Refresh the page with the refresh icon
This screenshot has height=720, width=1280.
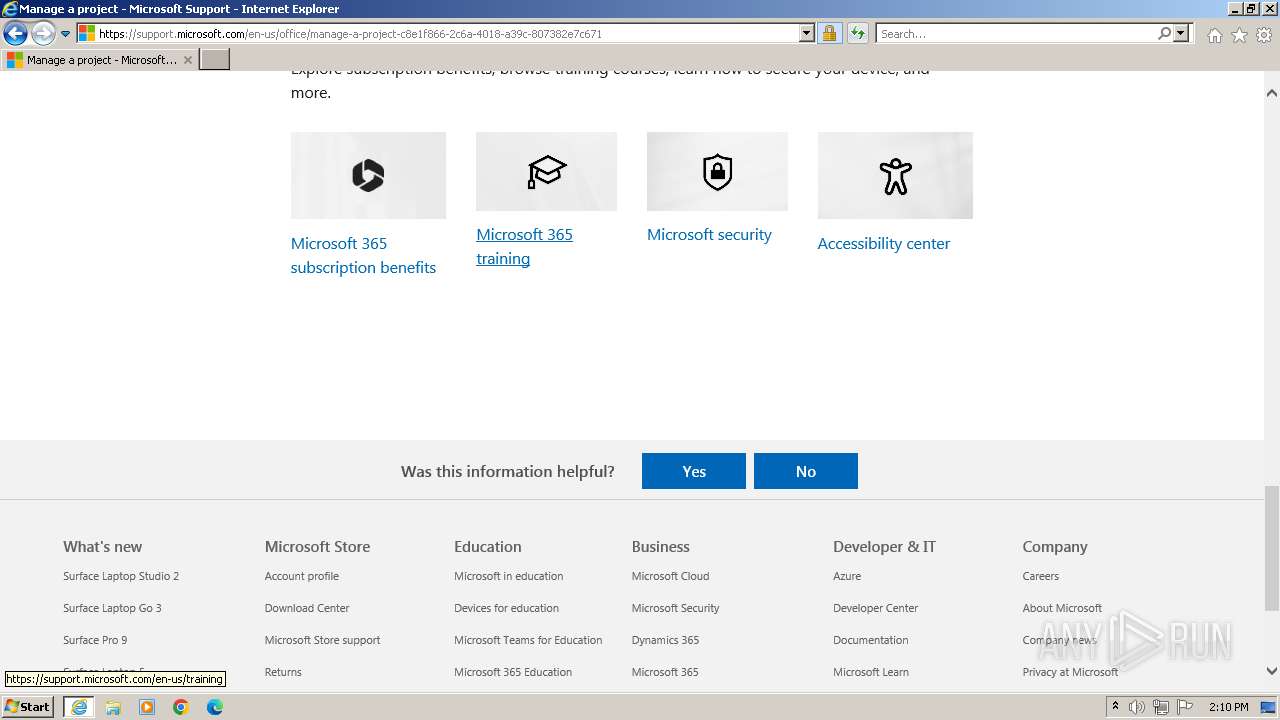pyautogui.click(x=858, y=34)
